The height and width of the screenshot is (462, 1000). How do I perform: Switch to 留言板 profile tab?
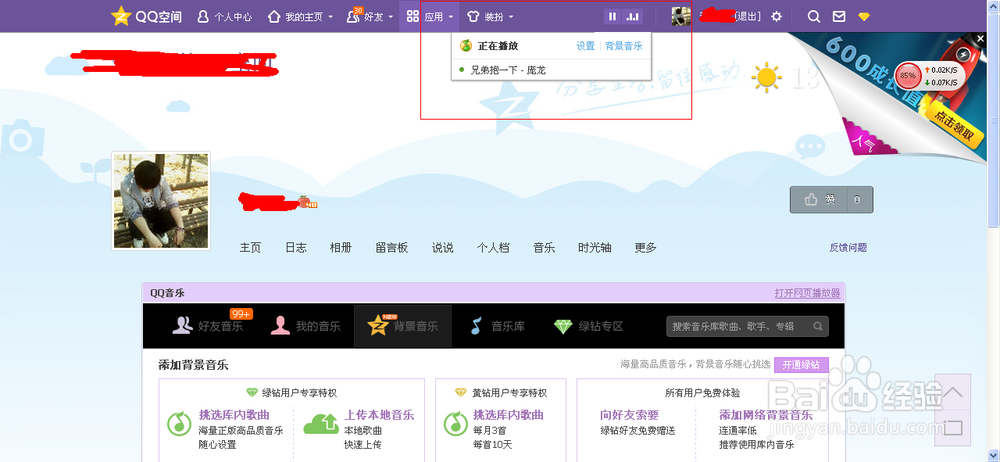pos(392,248)
